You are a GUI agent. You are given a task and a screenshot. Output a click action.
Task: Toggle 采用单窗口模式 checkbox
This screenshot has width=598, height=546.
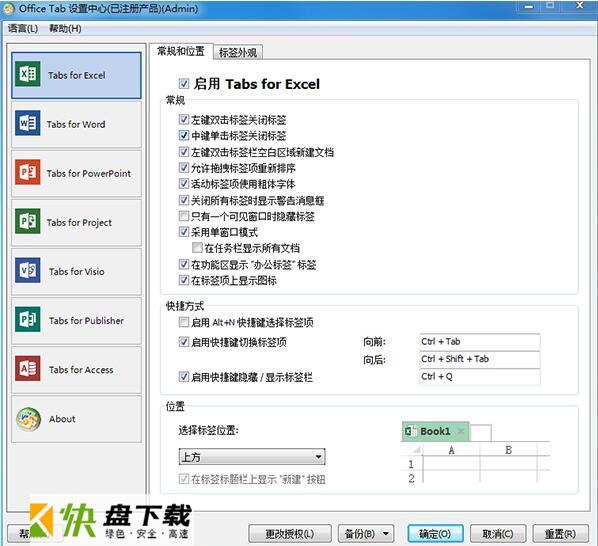pos(183,231)
